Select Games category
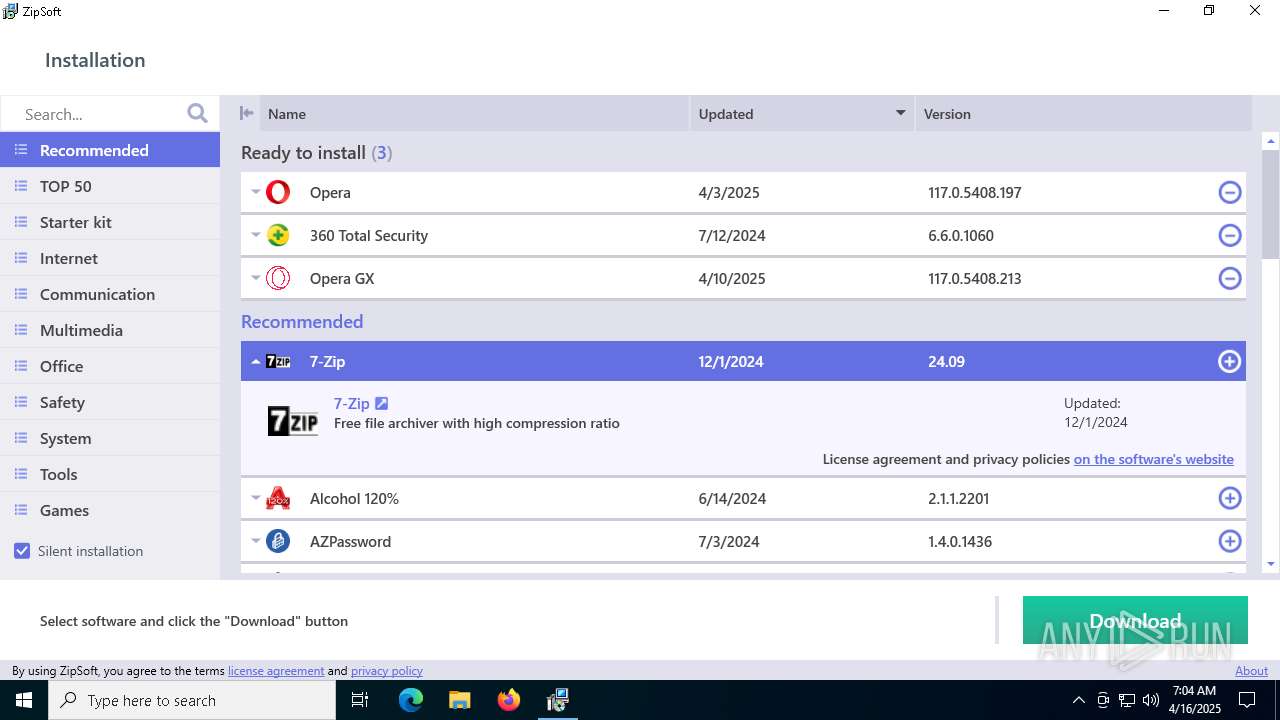This screenshot has height=720, width=1280. click(110, 510)
